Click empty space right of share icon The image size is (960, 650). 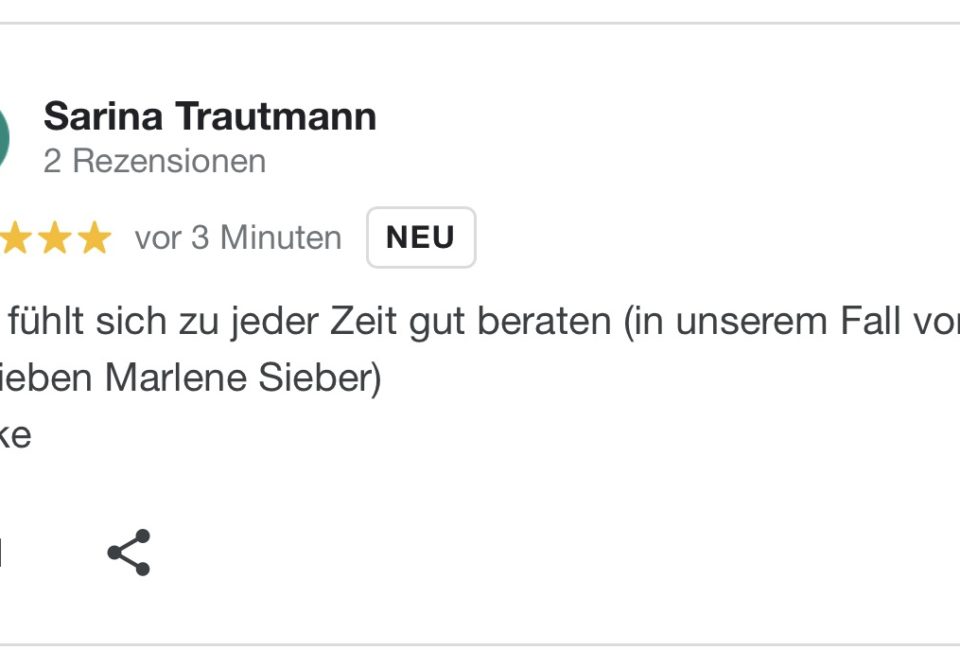pos(500,552)
